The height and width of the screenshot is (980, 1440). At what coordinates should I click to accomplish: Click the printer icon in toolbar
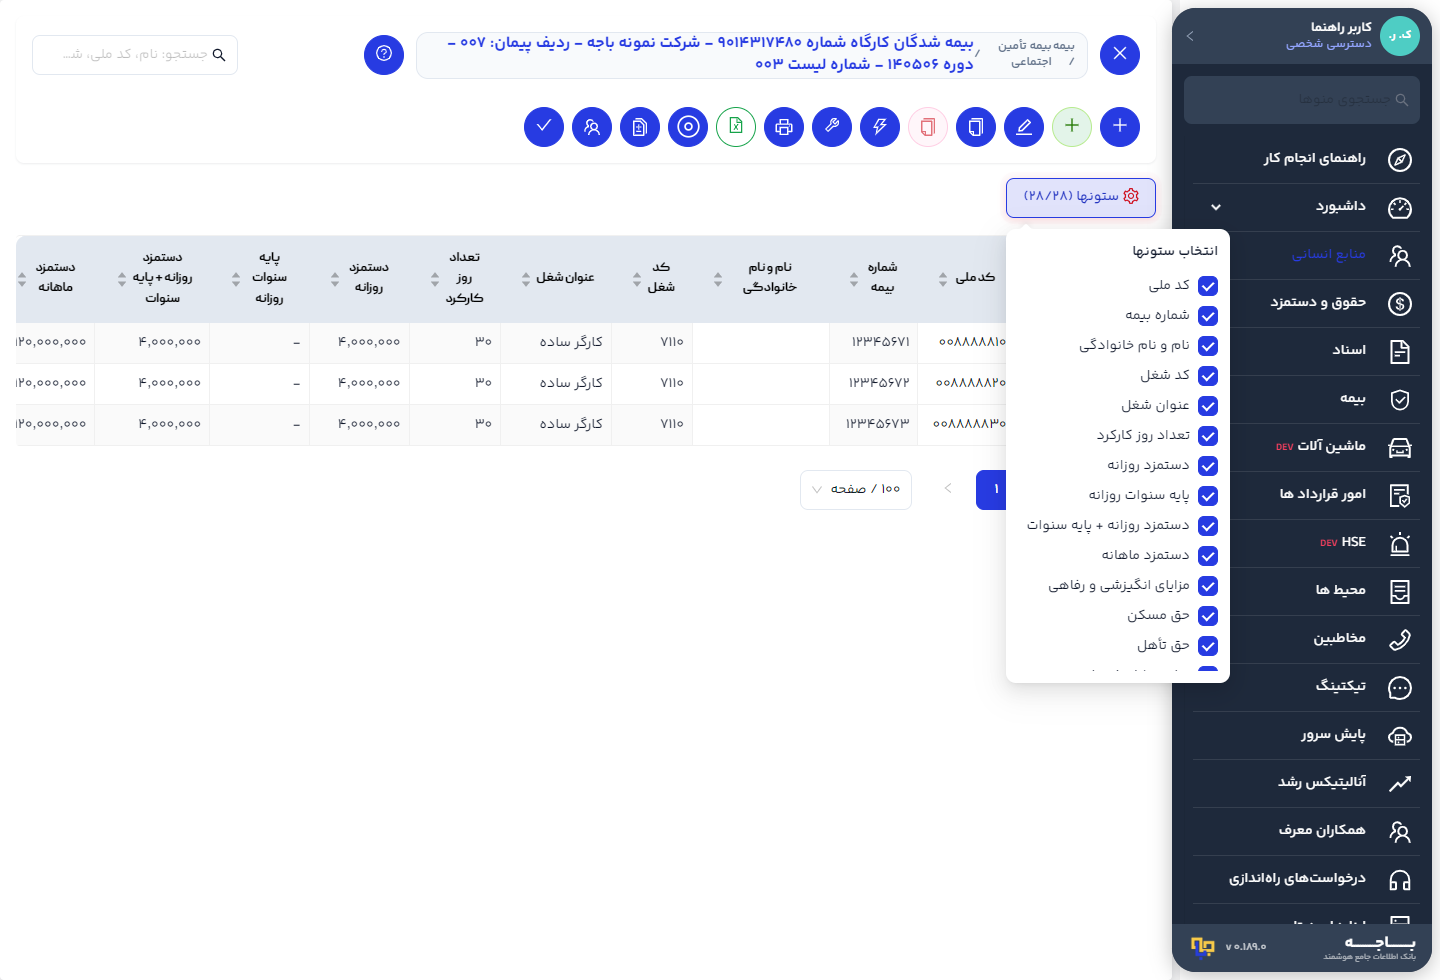[x=784, y=126]
